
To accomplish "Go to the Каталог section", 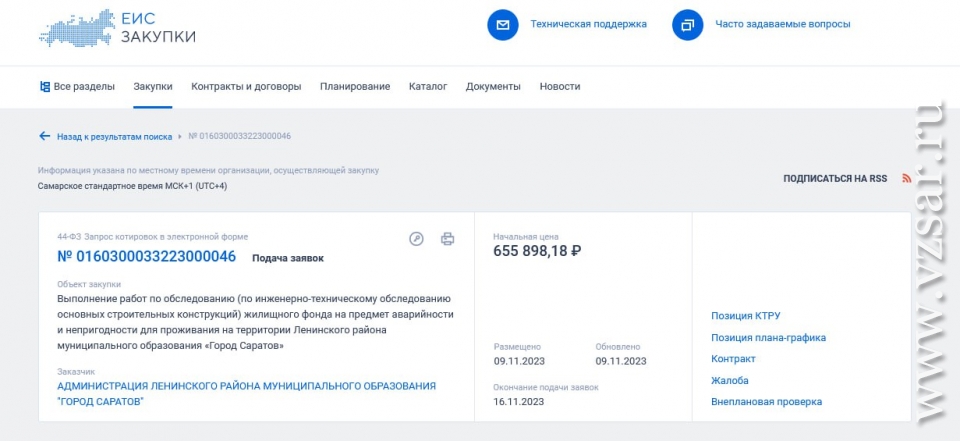I will pyautogui.click(x=428, y=86).
